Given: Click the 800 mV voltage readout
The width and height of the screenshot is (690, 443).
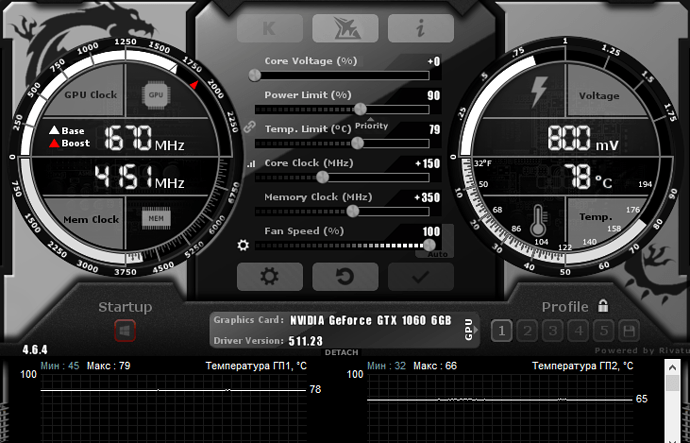Looking at the screenshot, I should click(583, 138).
